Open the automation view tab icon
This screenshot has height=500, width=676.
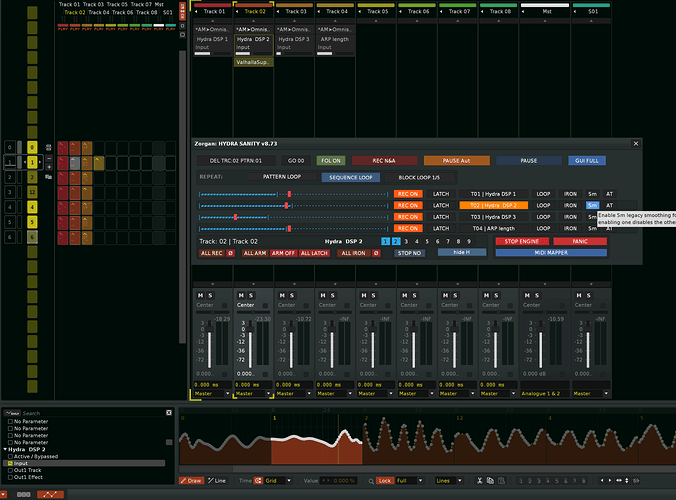(50, 494)
